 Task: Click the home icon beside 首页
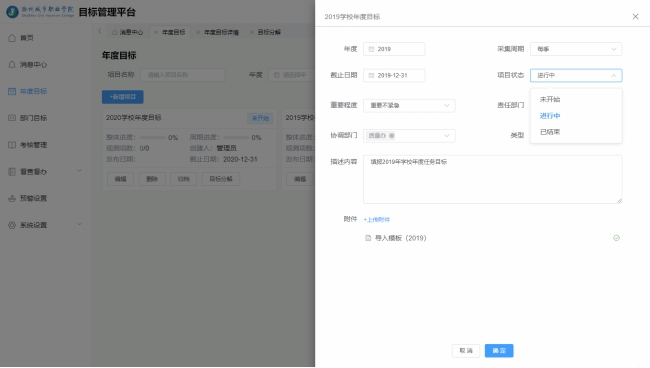(12, 38)
